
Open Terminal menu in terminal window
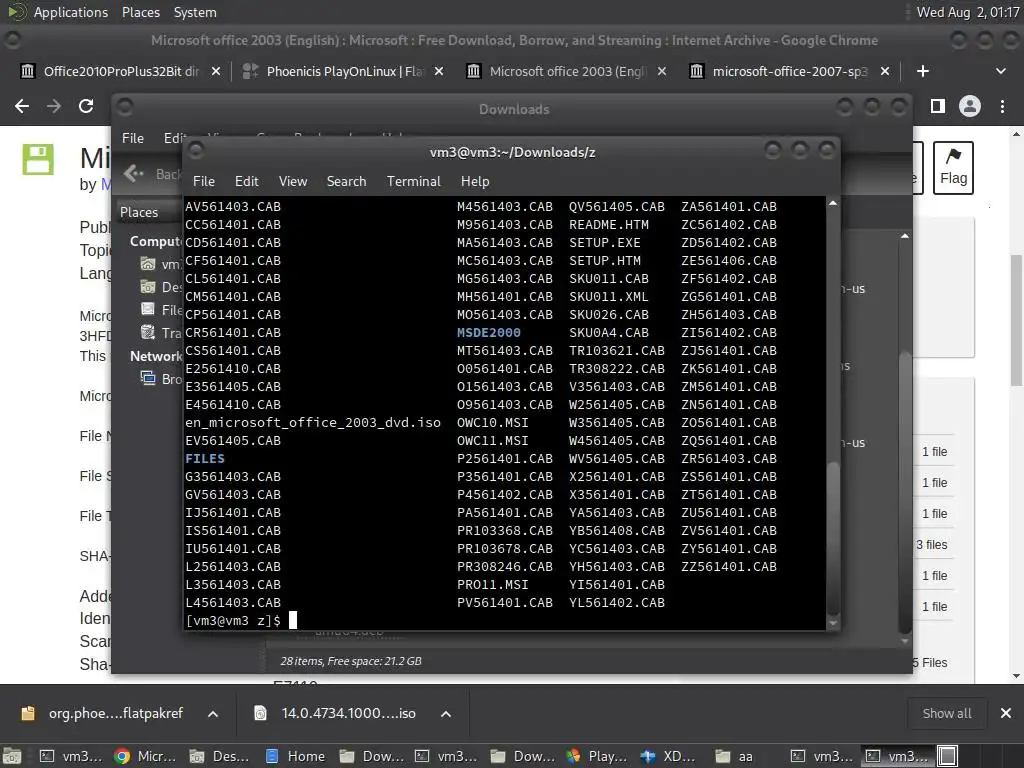(413, 181)
